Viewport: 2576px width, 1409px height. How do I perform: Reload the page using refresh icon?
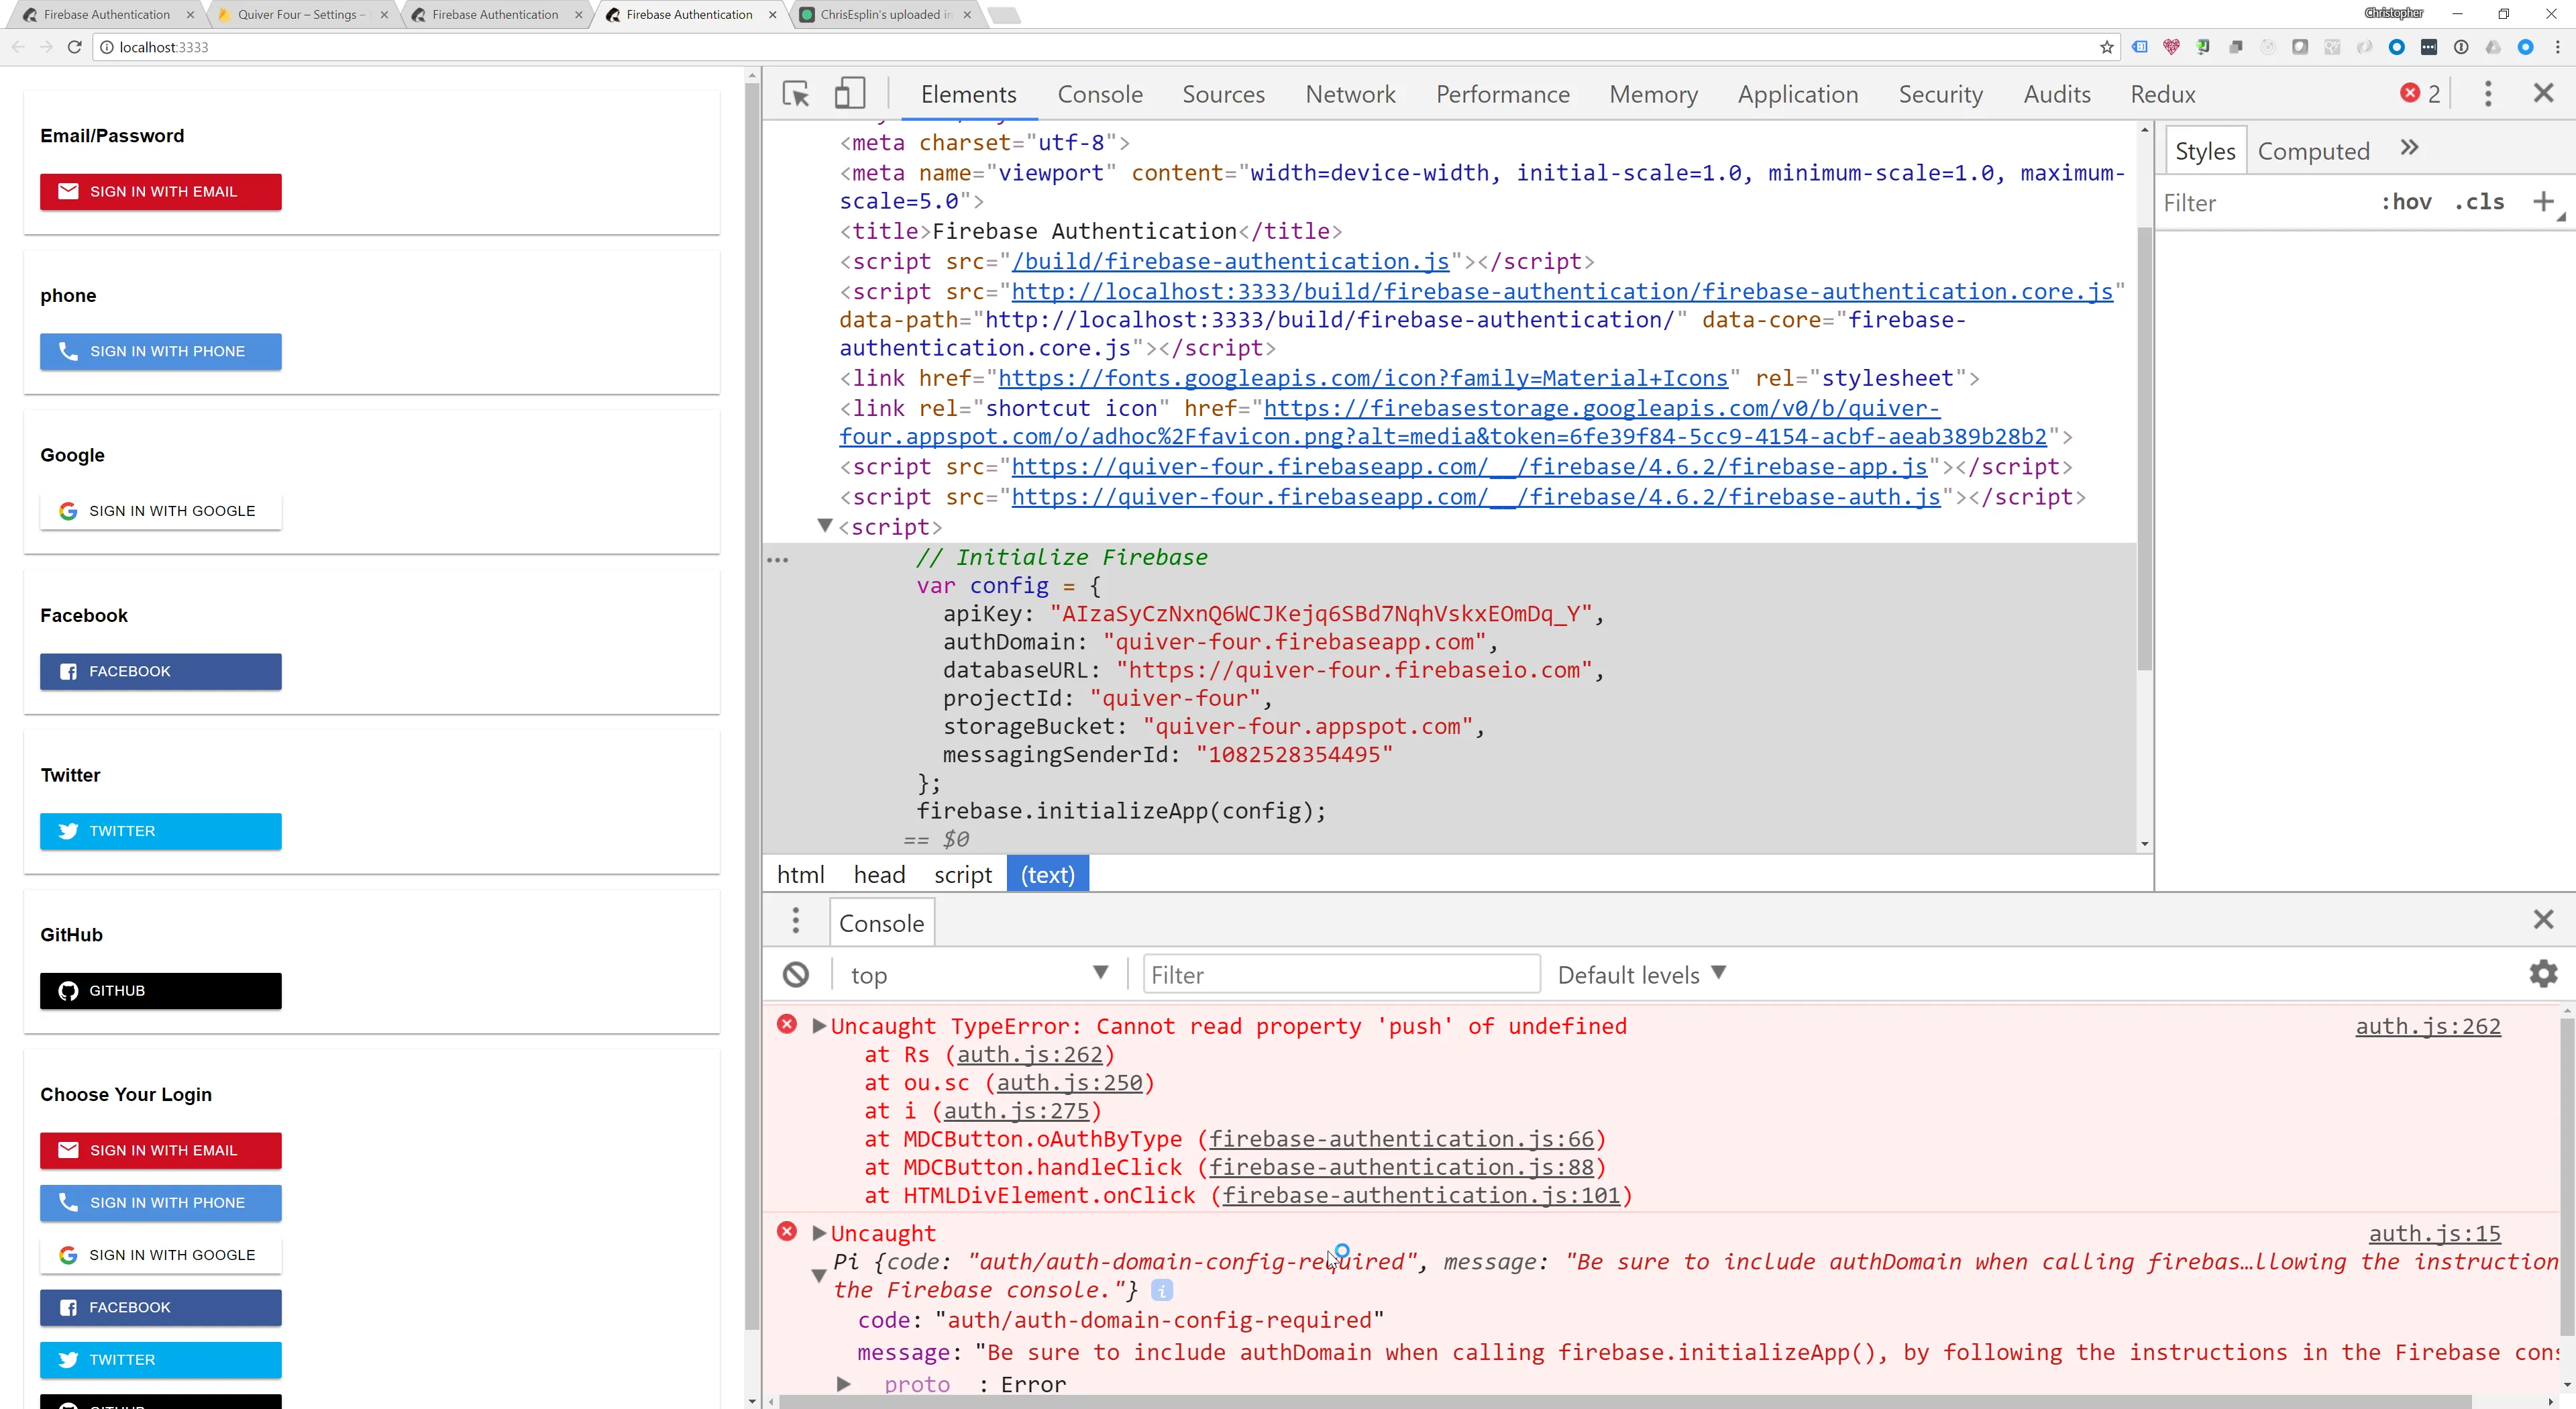[74, 47]
